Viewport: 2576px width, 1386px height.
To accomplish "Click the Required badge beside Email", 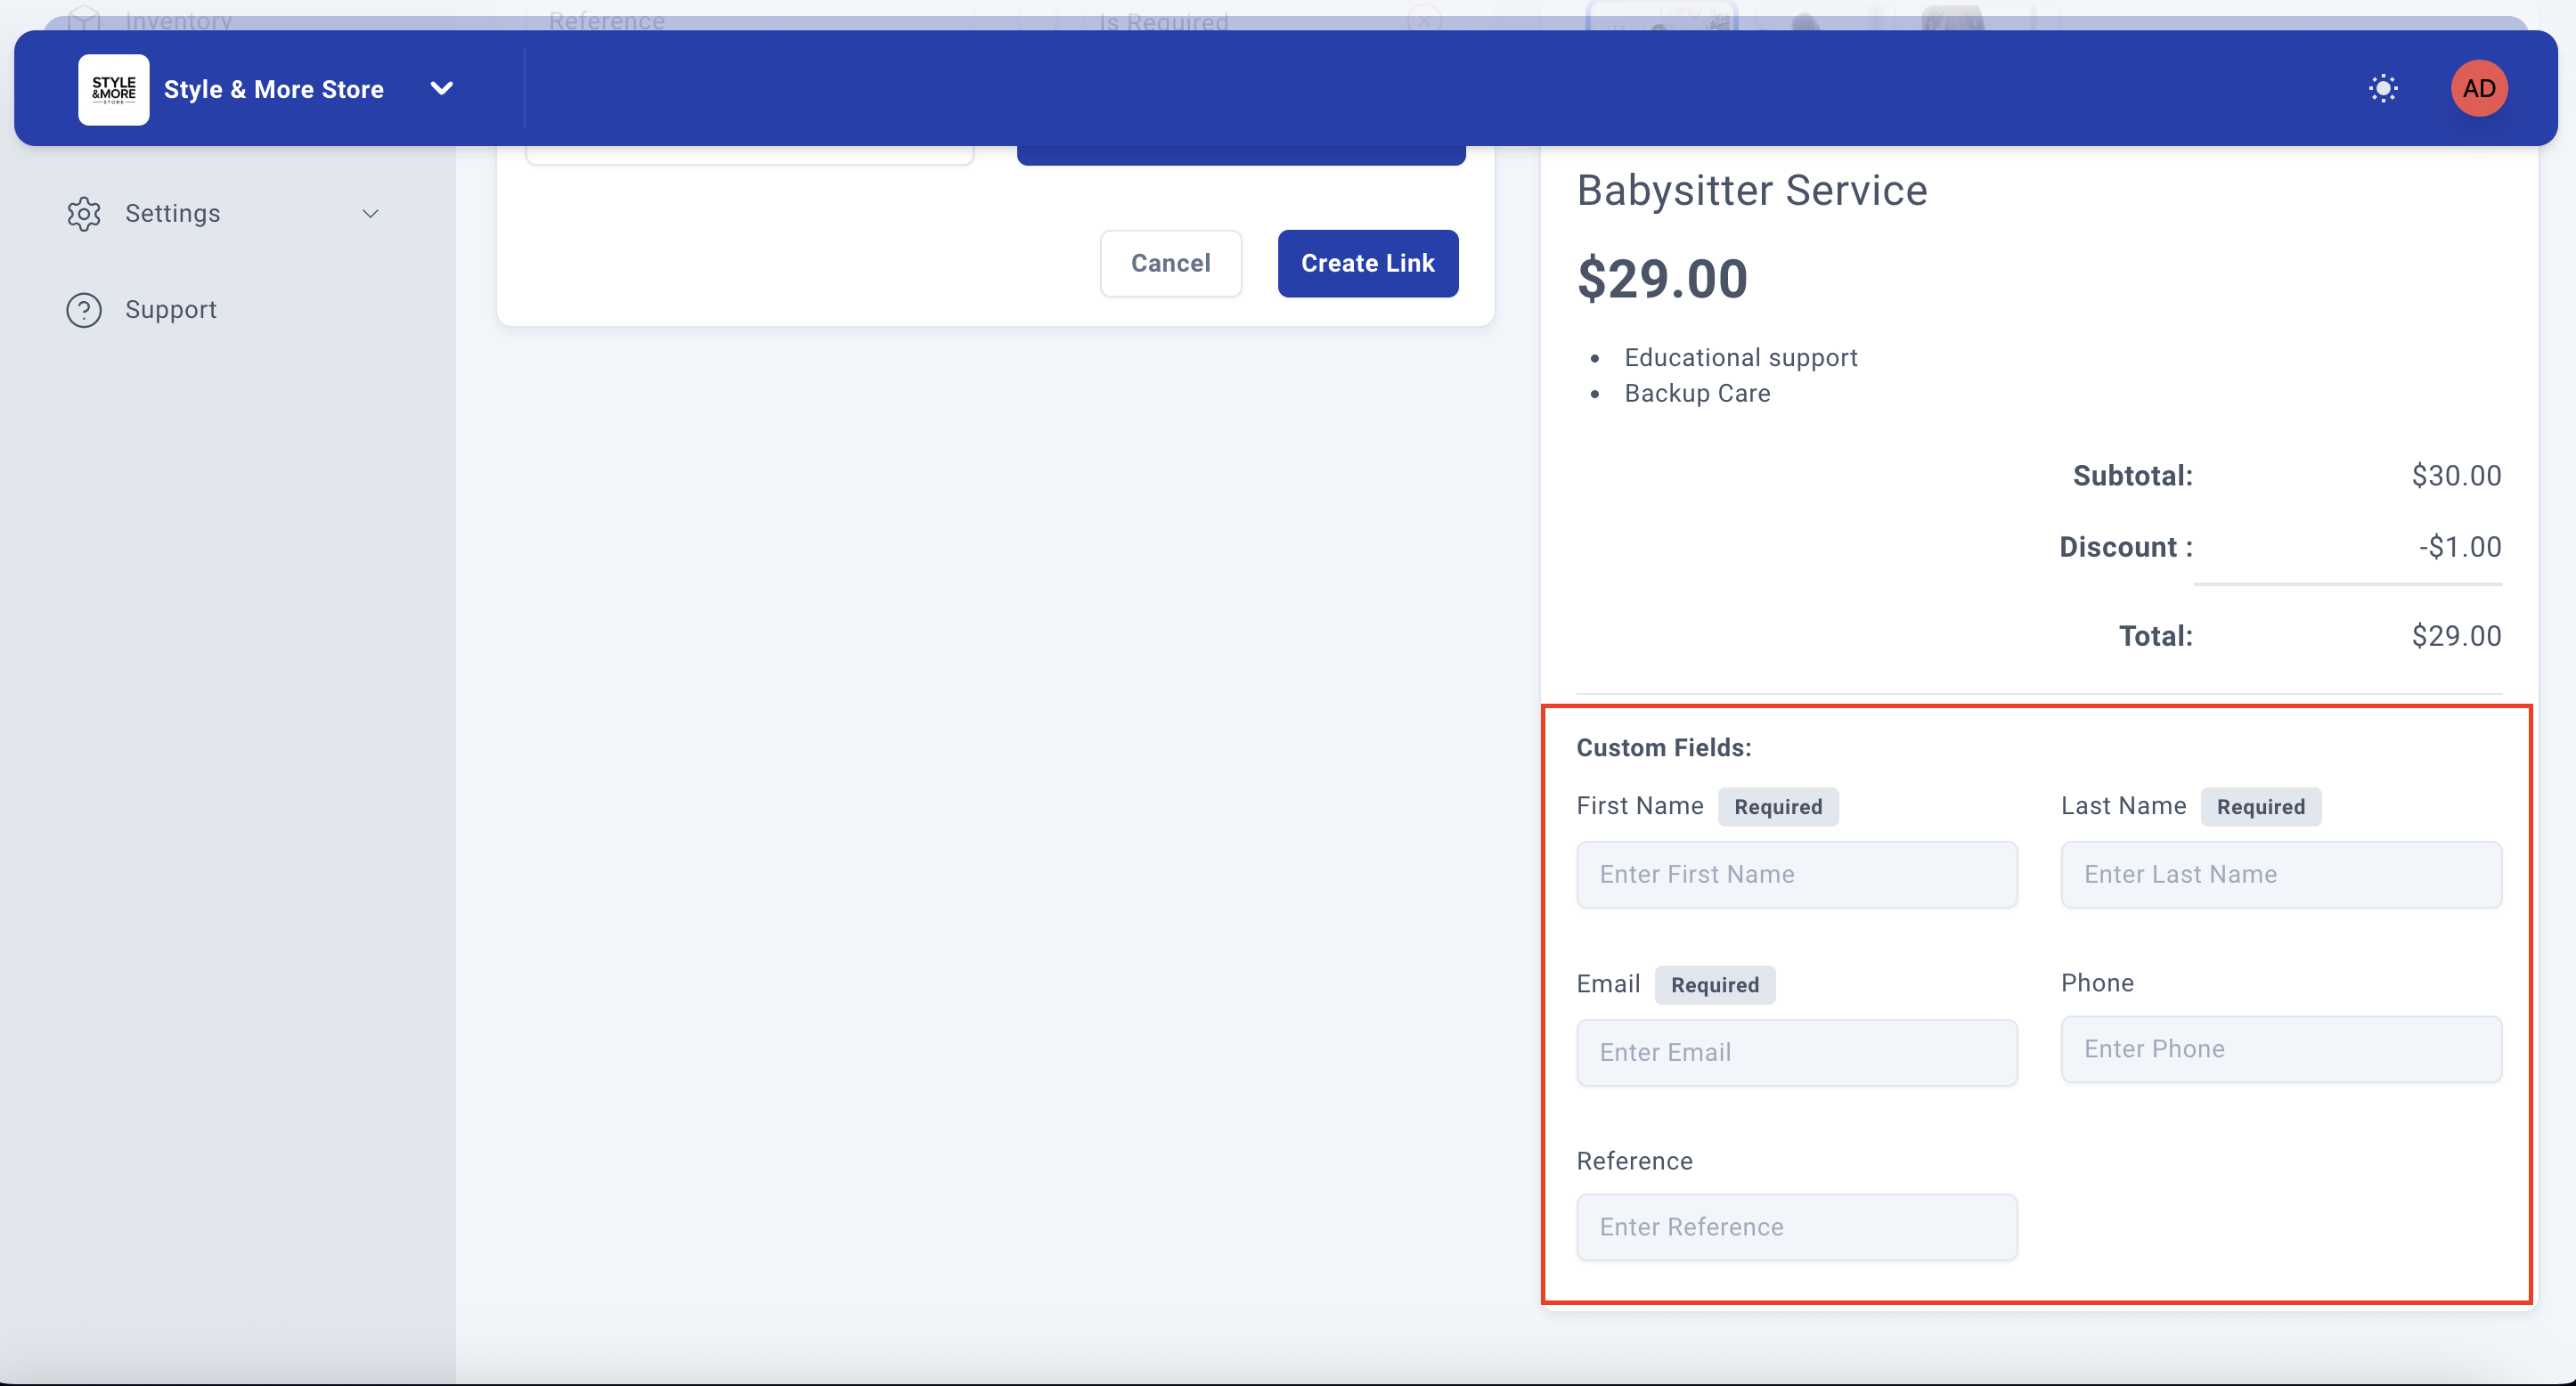I will click(x=1714, y=985).
